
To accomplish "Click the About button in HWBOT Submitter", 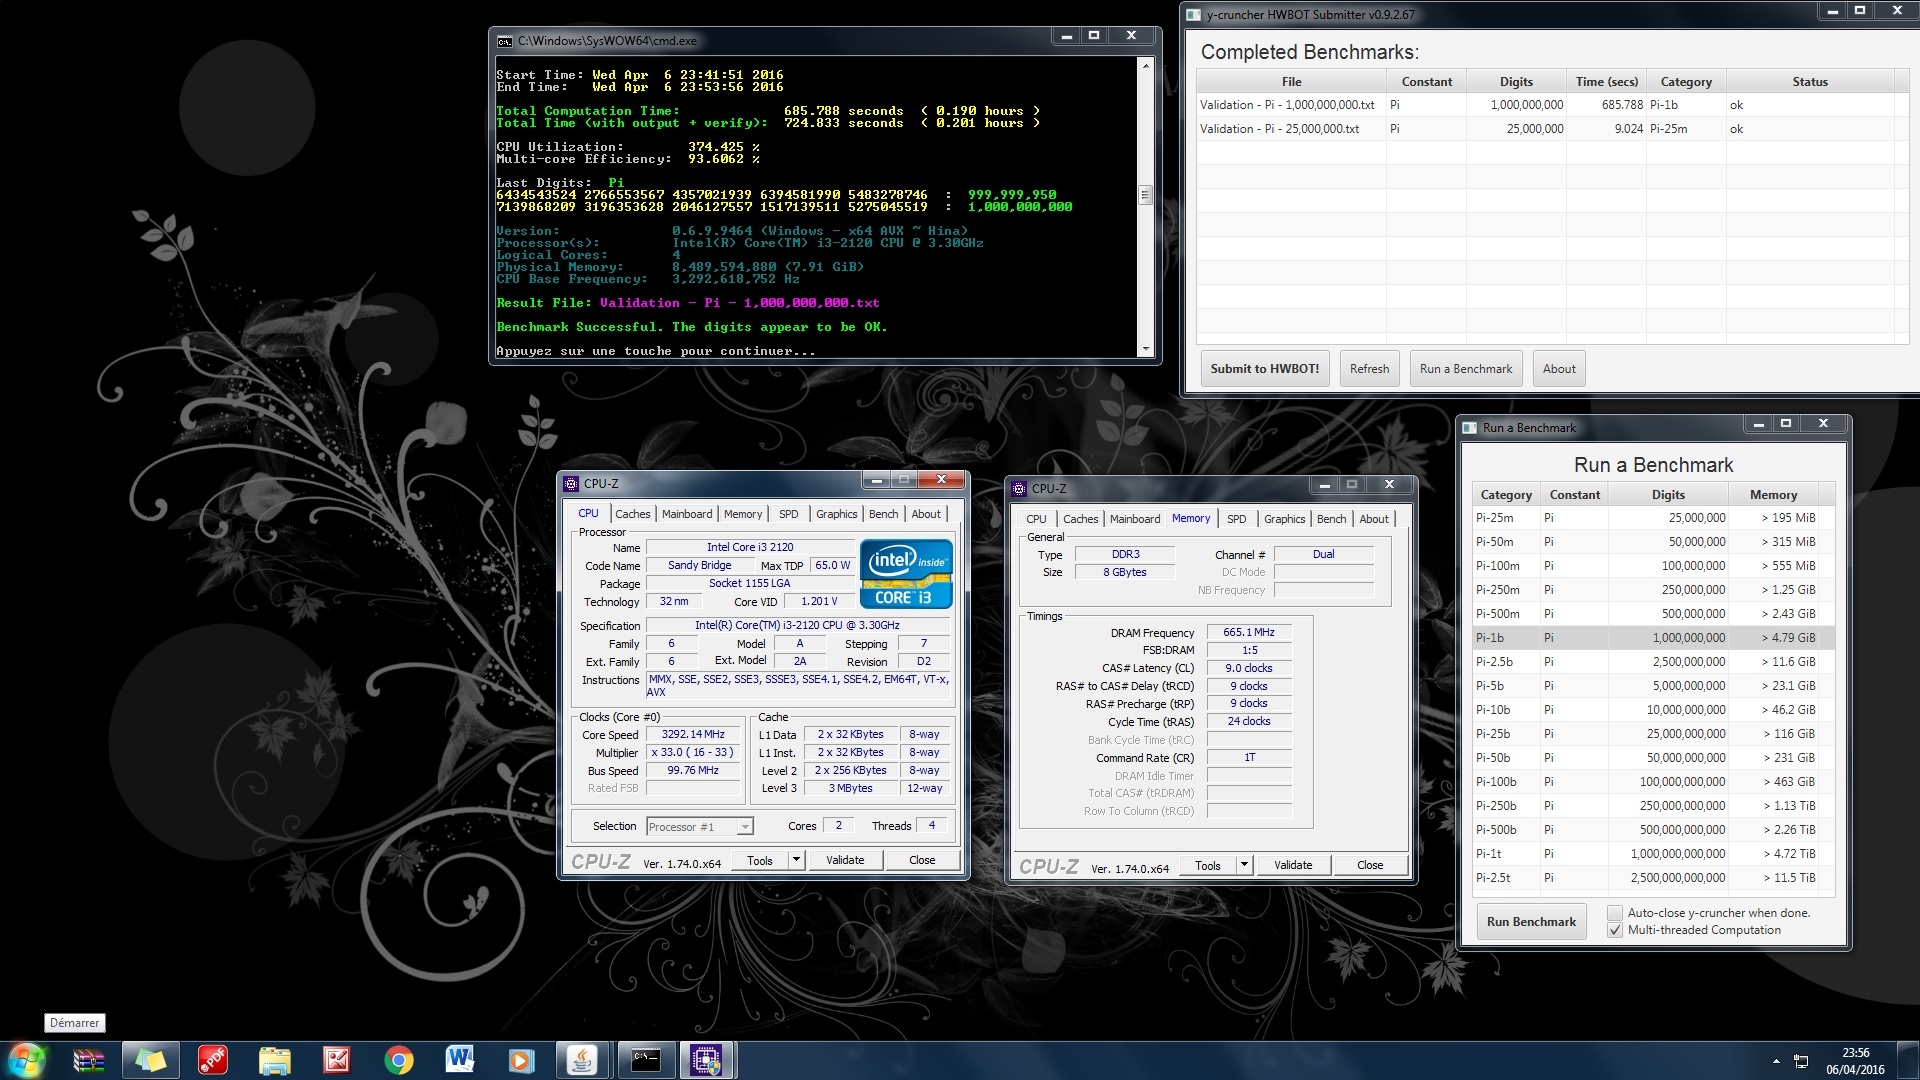I will coord(1559,369).
